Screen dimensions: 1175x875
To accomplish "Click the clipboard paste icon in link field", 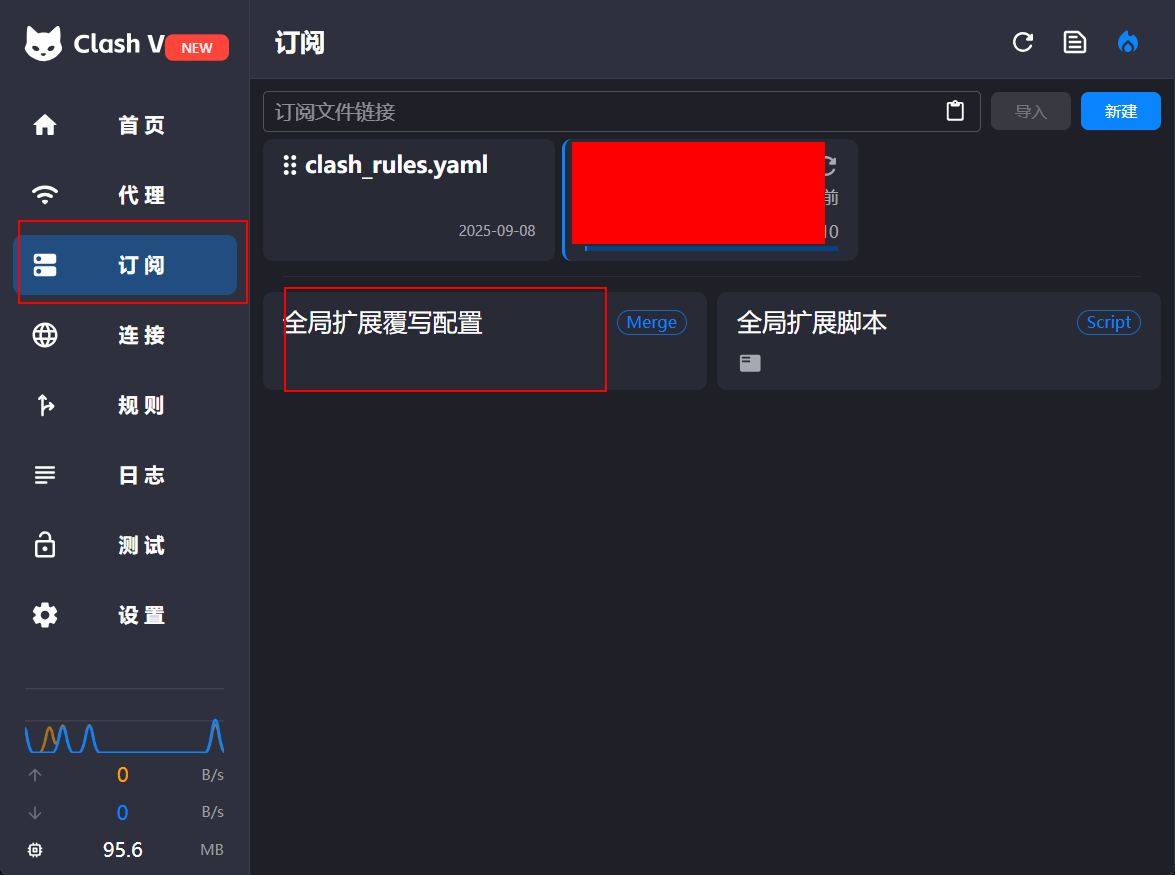I will click(955, 111).
